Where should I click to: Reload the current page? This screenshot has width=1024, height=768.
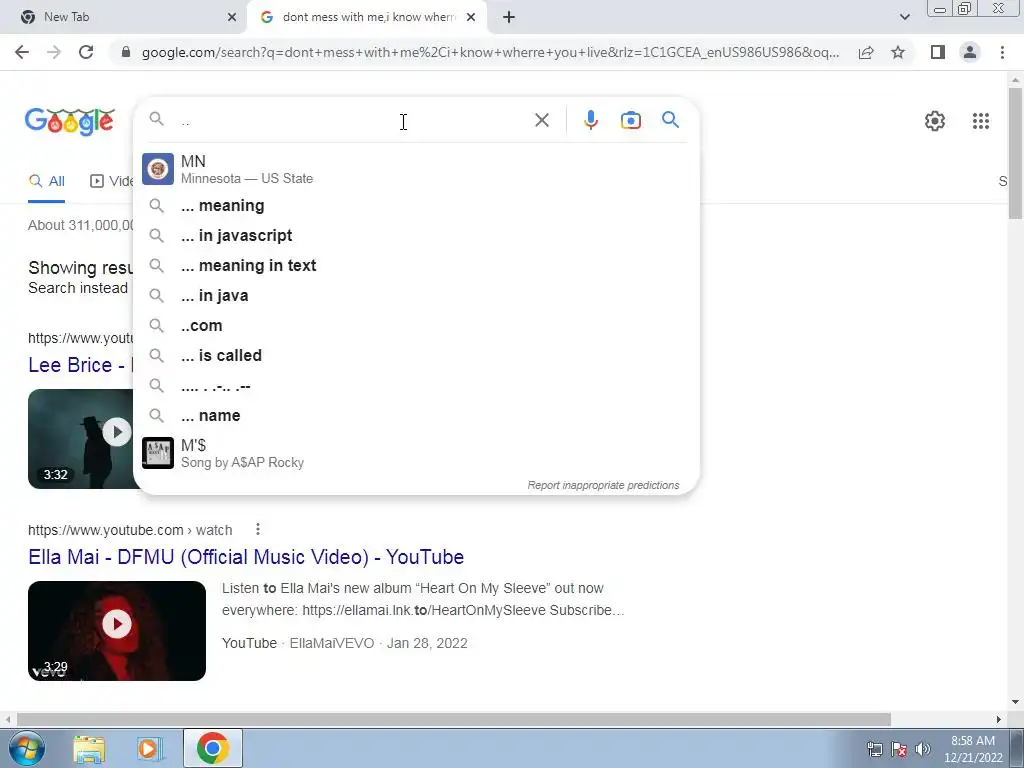pos(86,52)
